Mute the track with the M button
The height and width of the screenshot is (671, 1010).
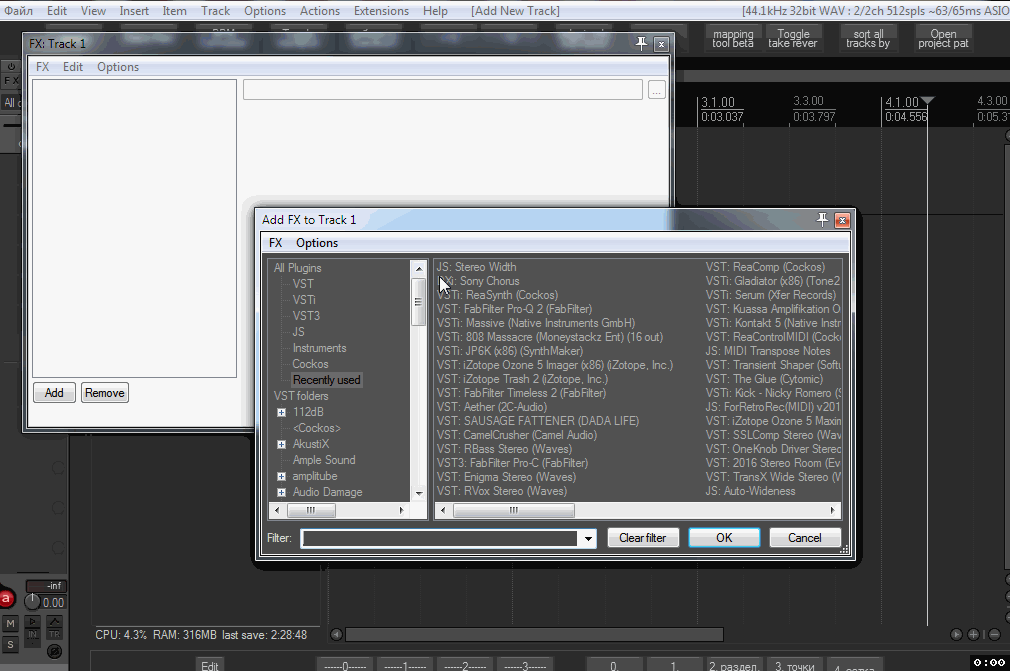point(10,623)
